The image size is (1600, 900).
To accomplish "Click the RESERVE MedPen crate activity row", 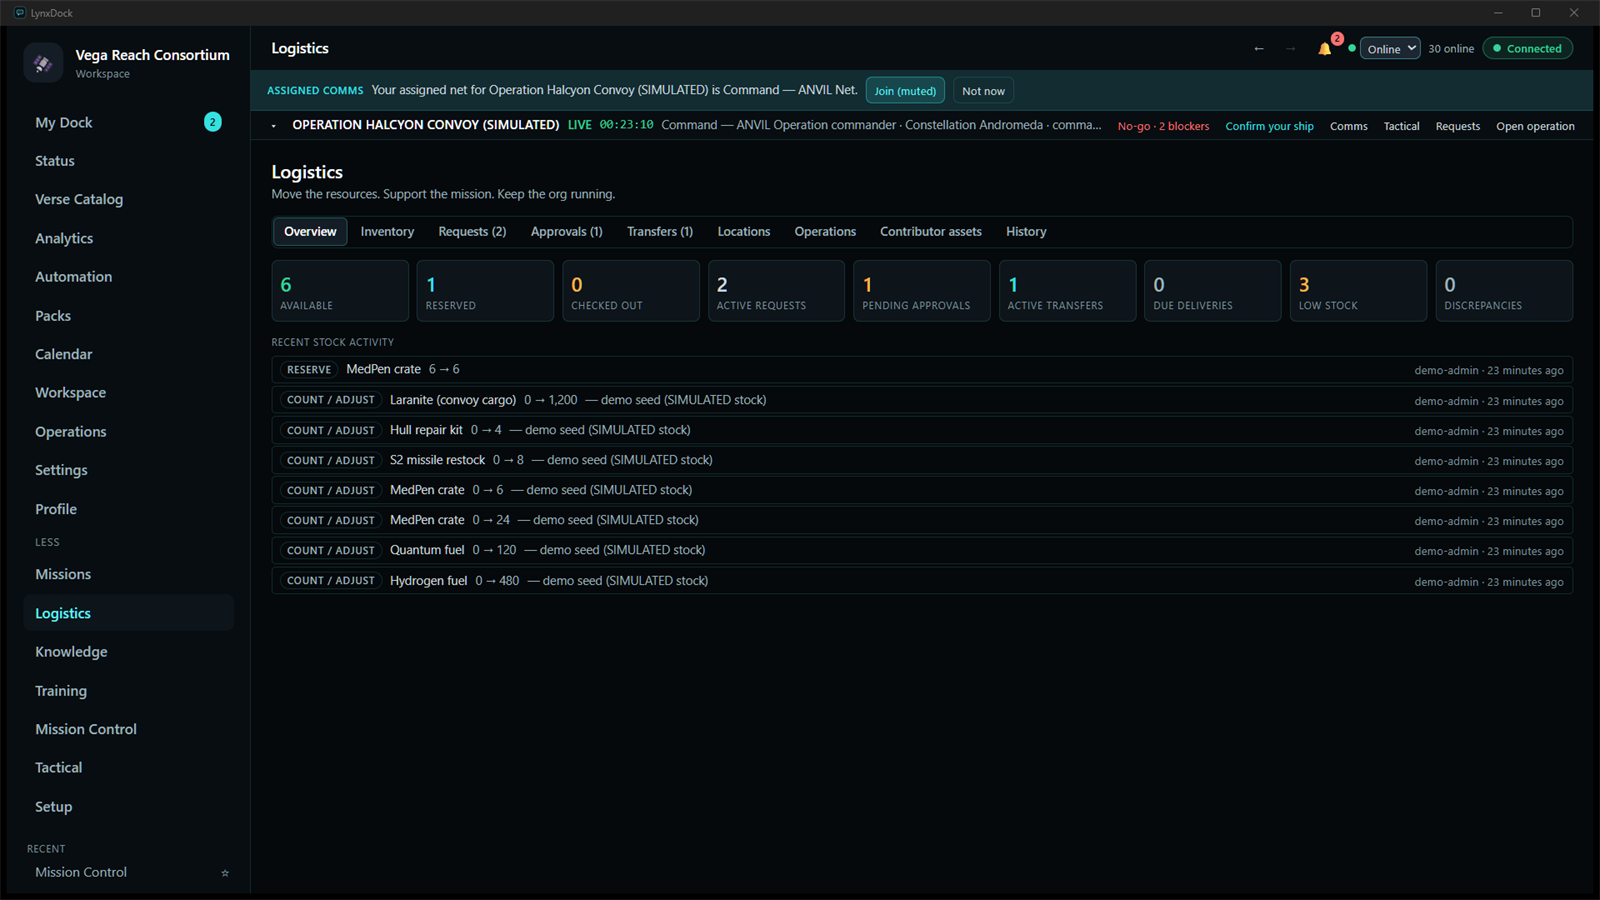I will coord(922,370).
